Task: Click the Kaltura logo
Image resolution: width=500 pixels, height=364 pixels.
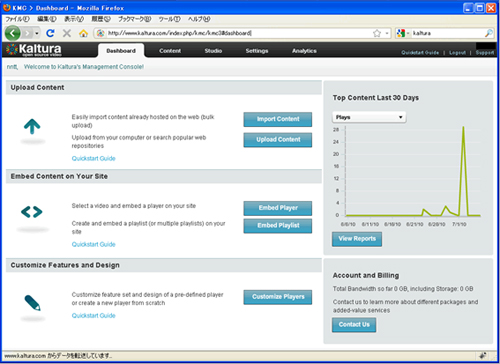Action: click(34, 49)
